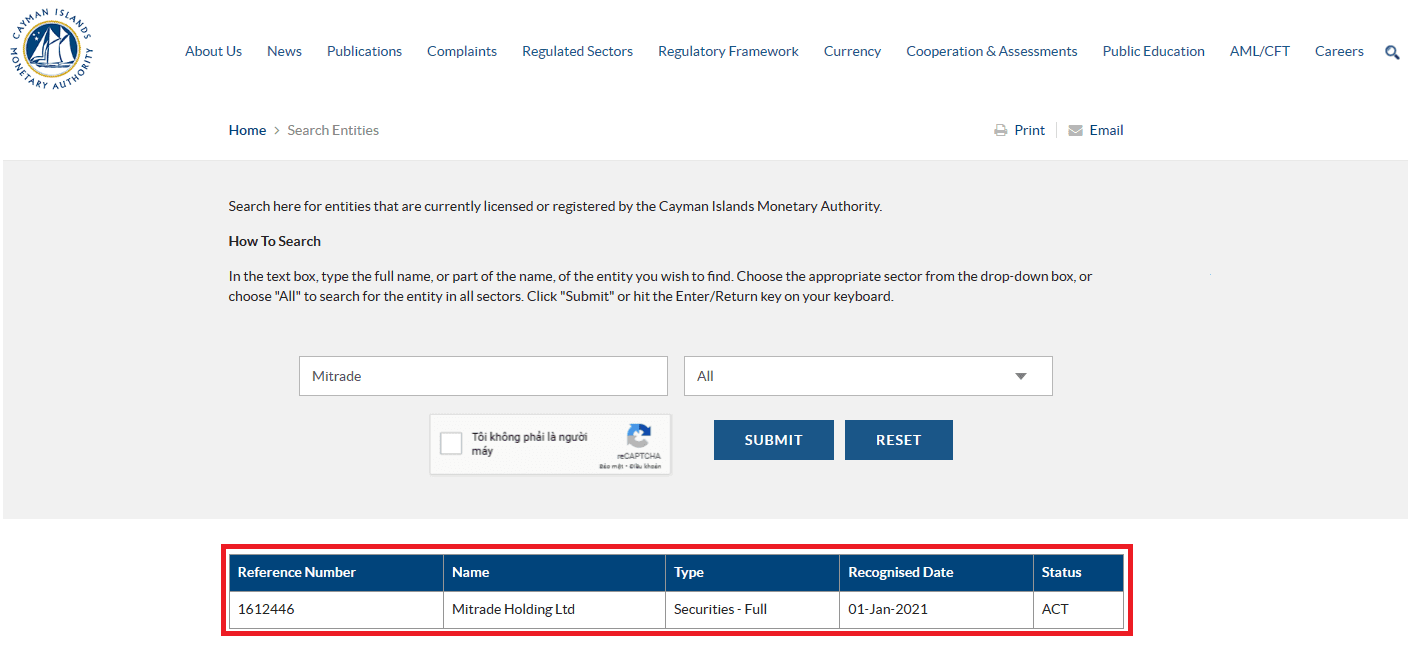The height and width of the screenshot is (656, 1408).
Task: Select the Securities - Full cell
Action: 752,609
